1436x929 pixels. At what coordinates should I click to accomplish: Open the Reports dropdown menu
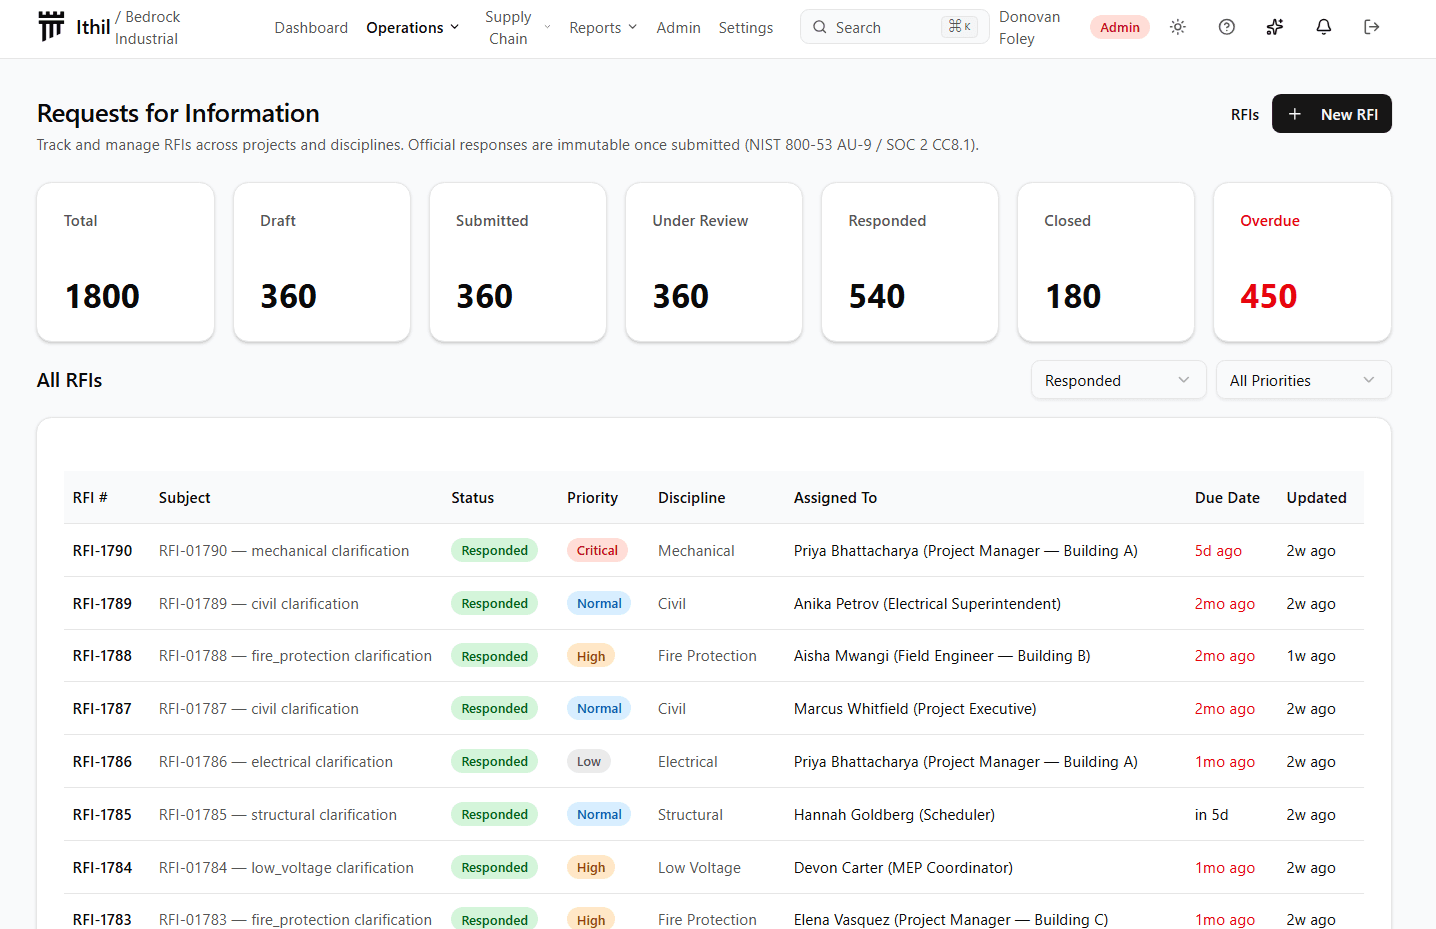click(603, 28)
